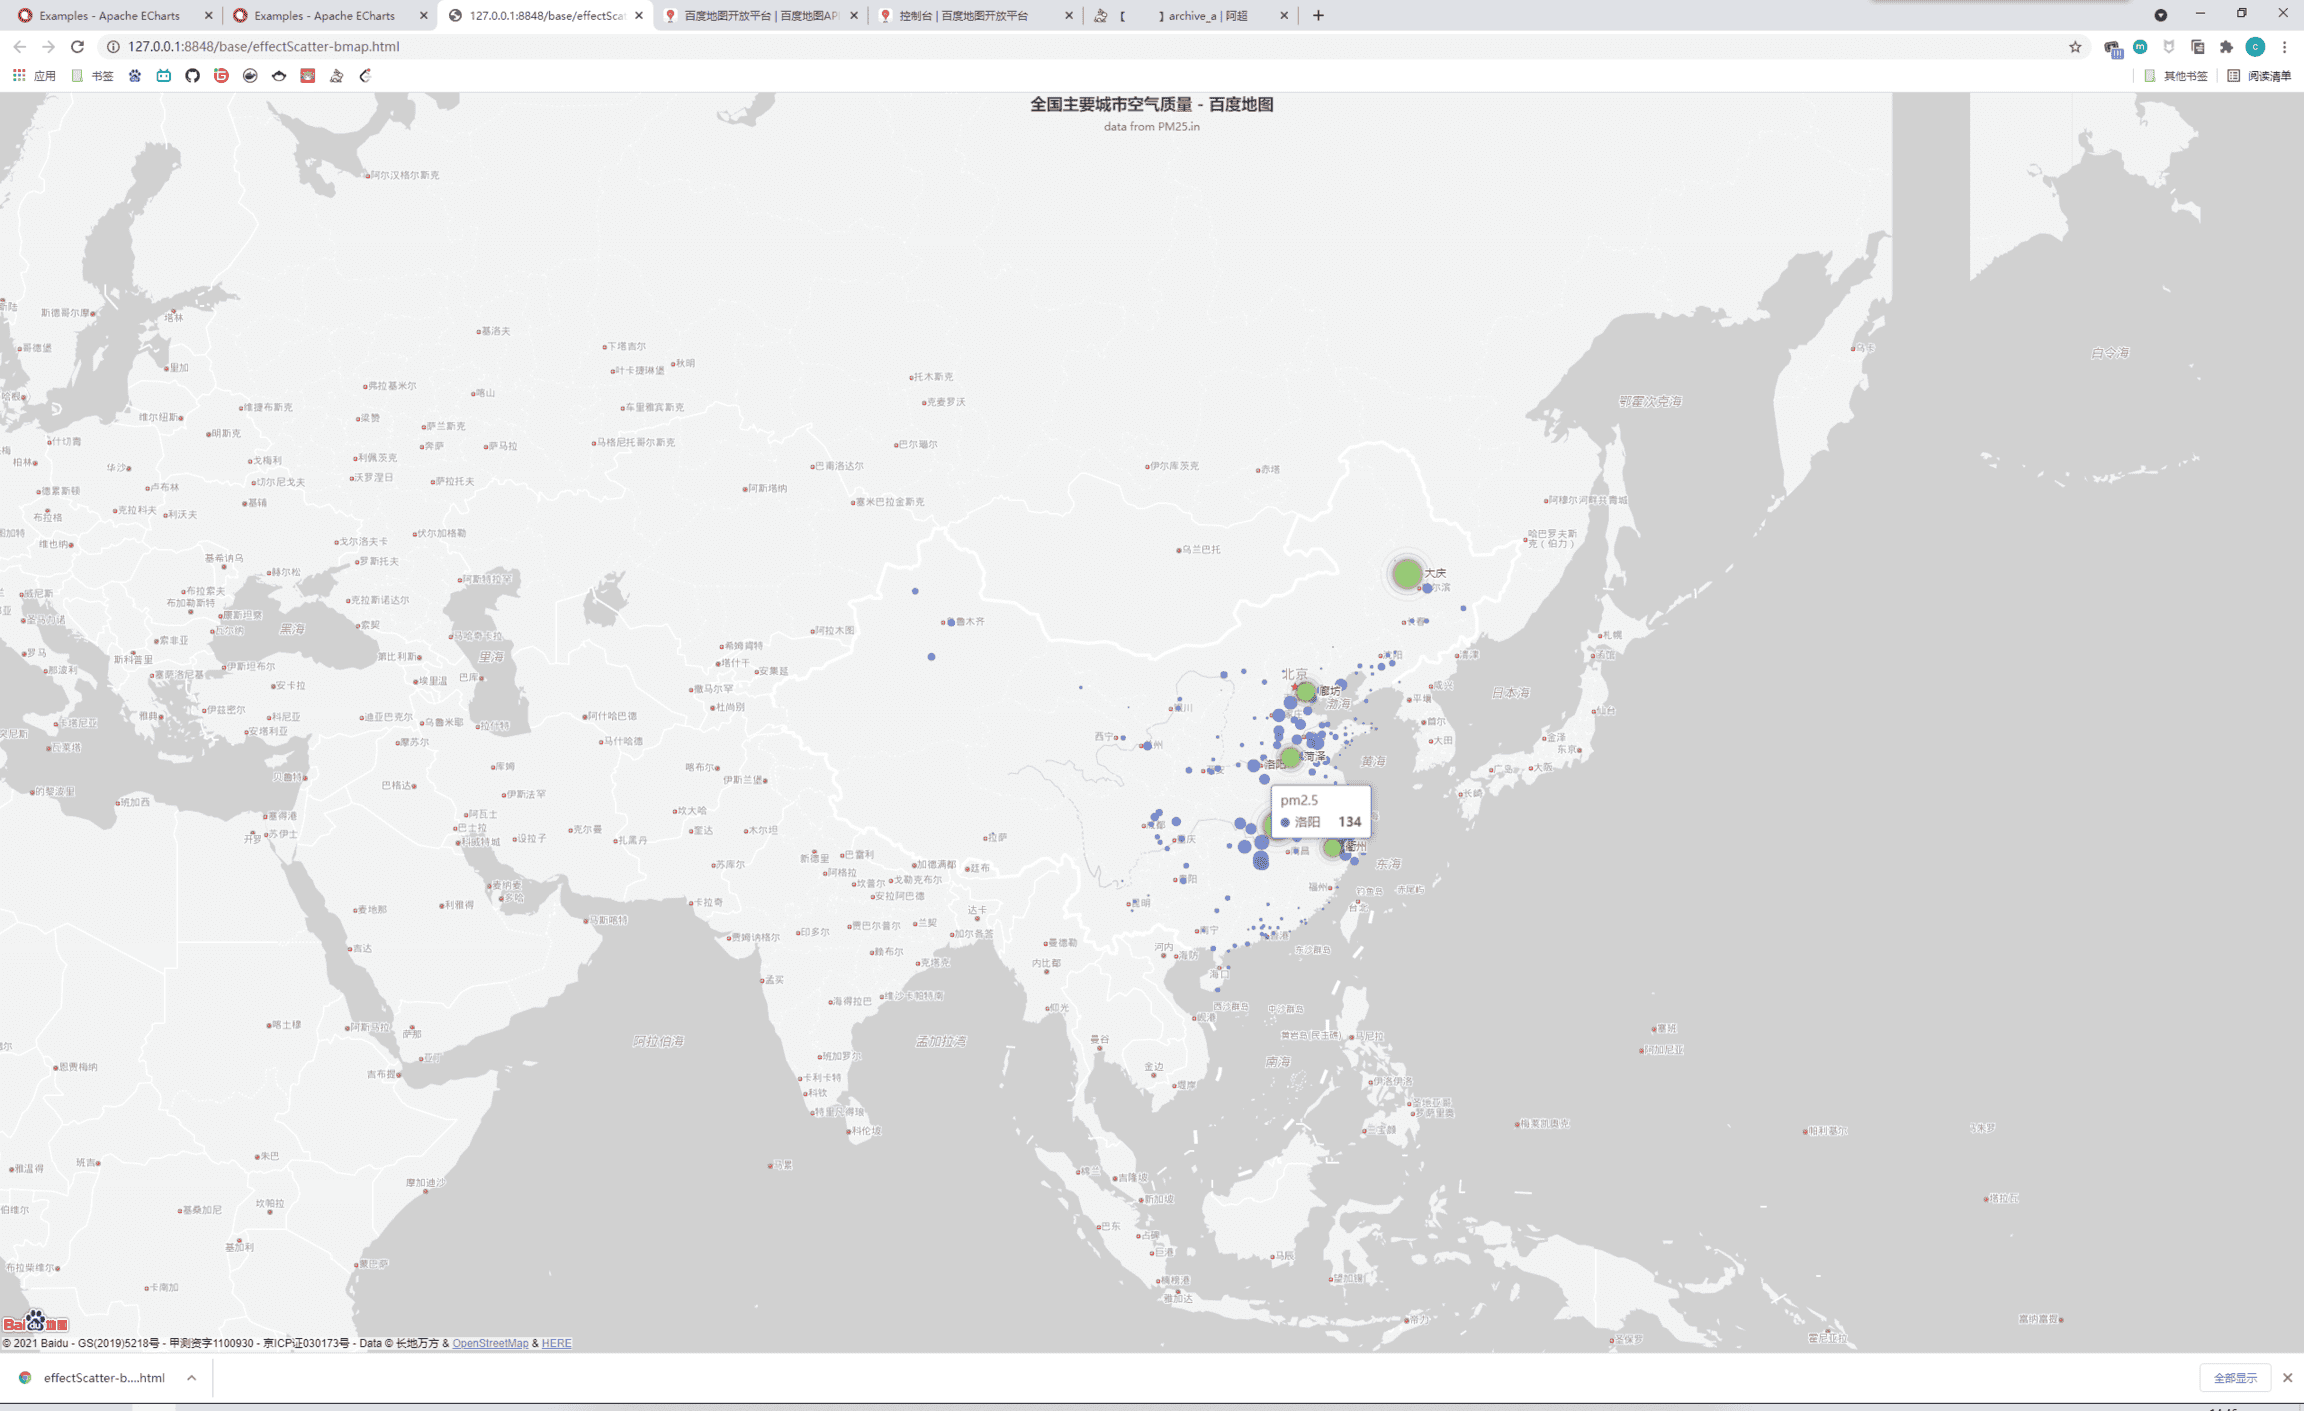
Task: Open the Baidu paw bookmark icon
Action: tap(135, 76)
